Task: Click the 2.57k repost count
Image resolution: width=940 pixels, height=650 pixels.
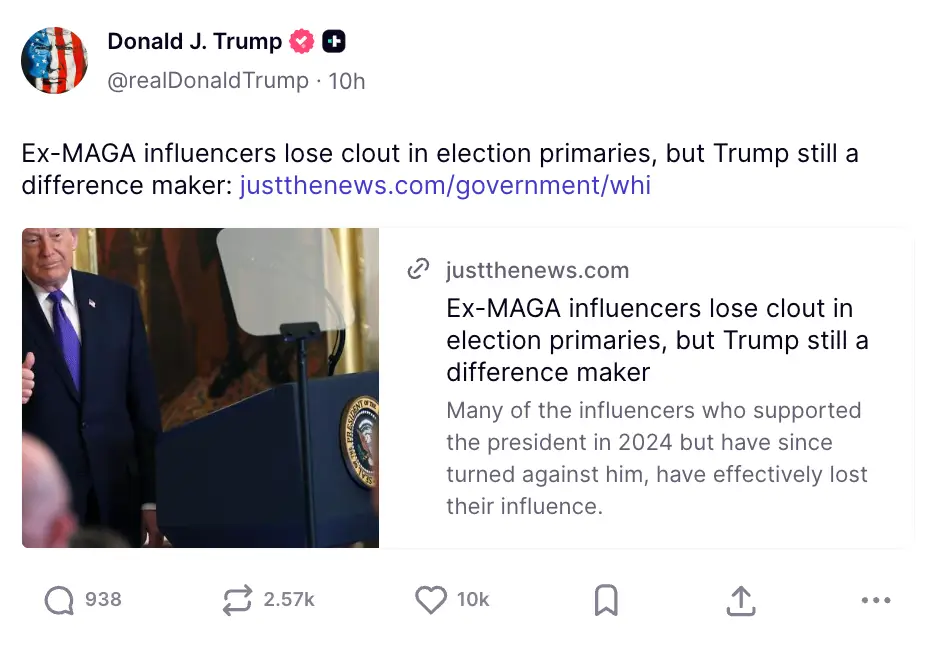Action: 288,600
